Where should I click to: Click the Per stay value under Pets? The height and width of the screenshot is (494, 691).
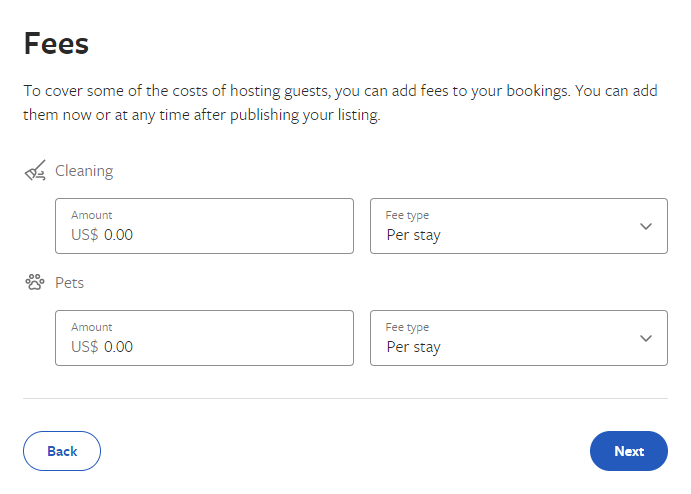pos(413,347)
